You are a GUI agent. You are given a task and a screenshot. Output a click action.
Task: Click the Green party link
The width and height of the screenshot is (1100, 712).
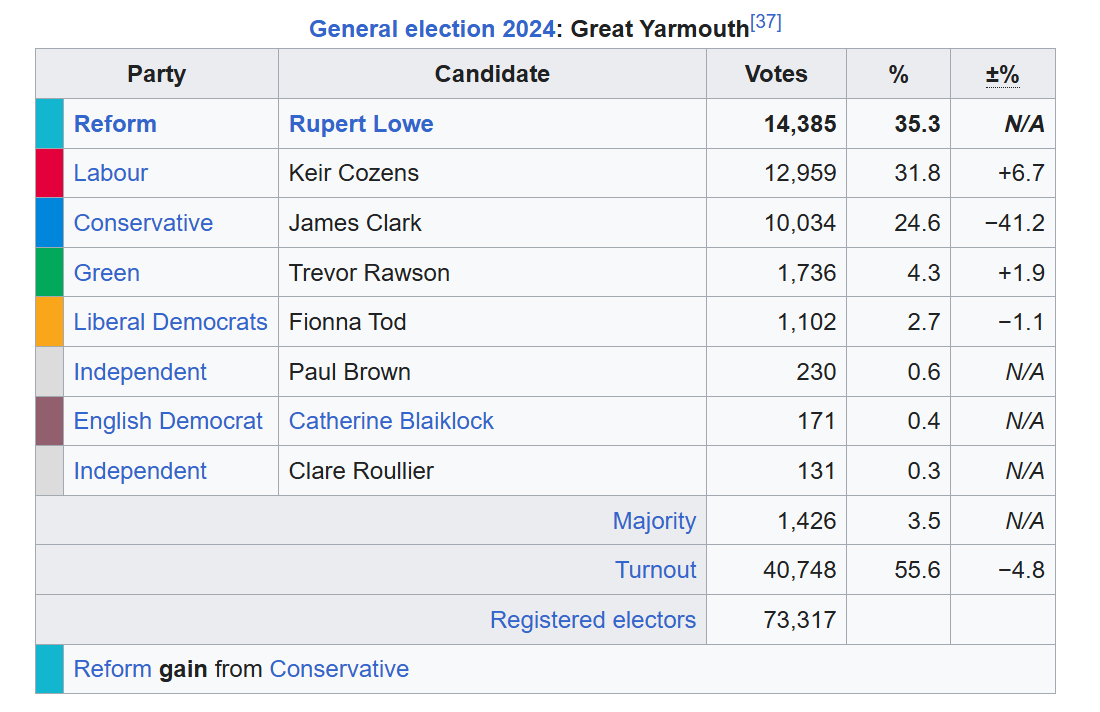(x=107, y=273)
